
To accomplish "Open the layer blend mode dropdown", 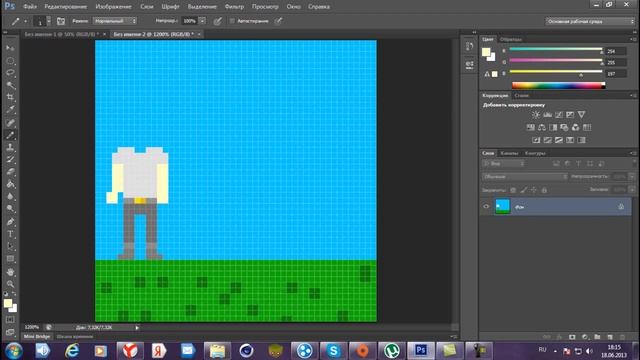I will click(x=525, y=177).
